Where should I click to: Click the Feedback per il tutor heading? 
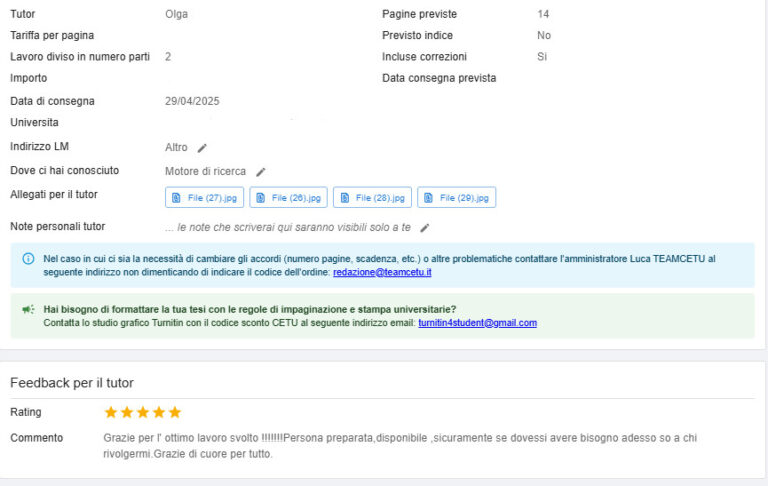coord(72,383)
